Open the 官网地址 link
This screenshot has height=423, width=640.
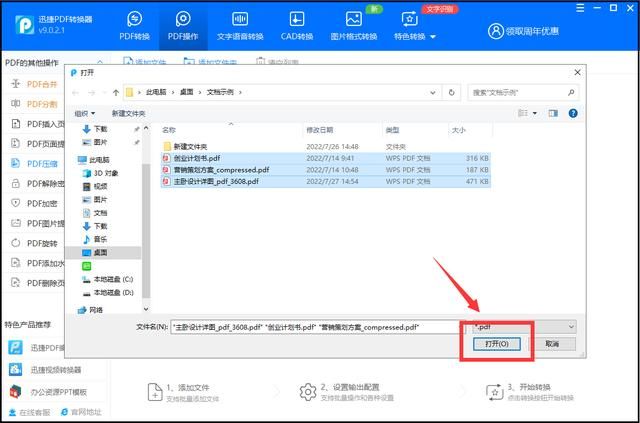tap(81, 412)
